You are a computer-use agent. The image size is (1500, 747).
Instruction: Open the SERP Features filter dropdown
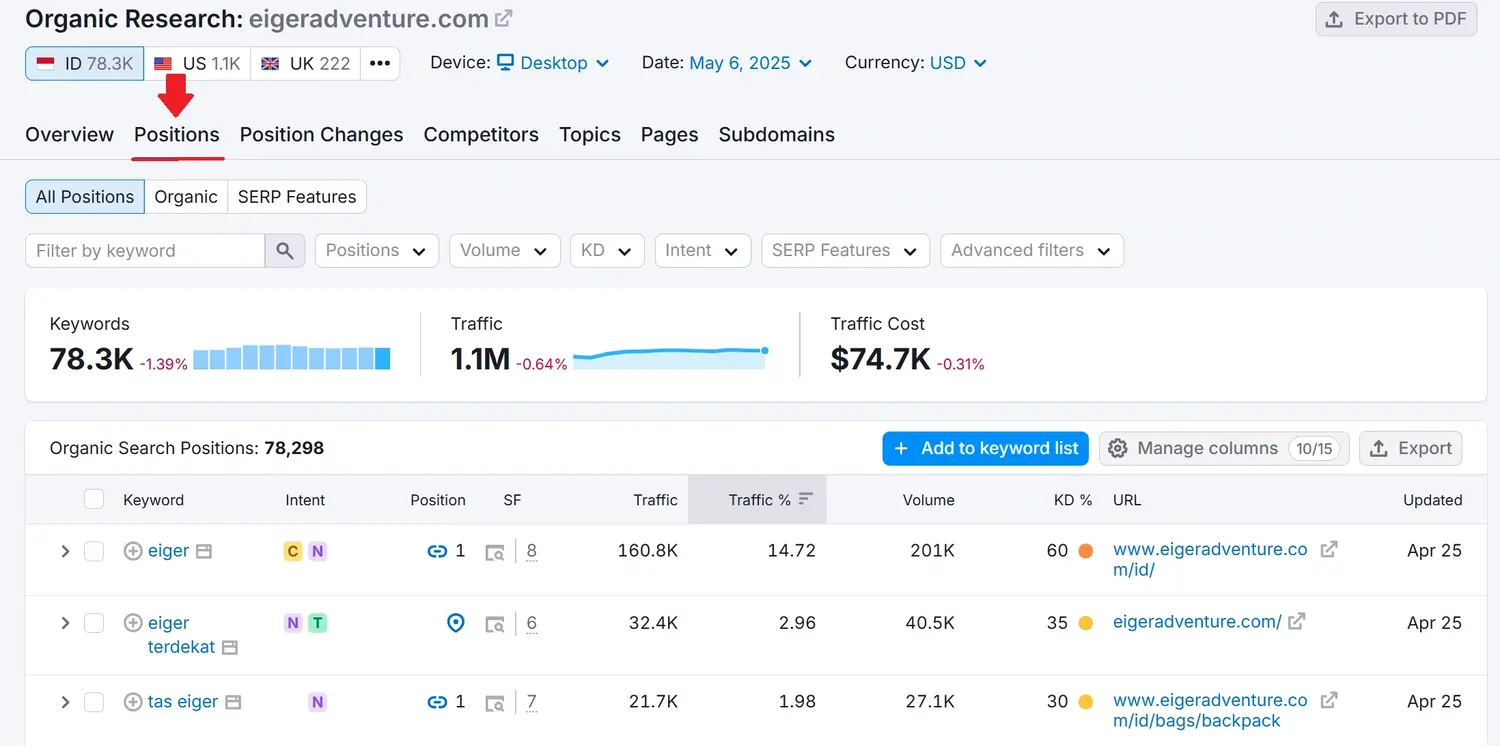pos(845,251)
